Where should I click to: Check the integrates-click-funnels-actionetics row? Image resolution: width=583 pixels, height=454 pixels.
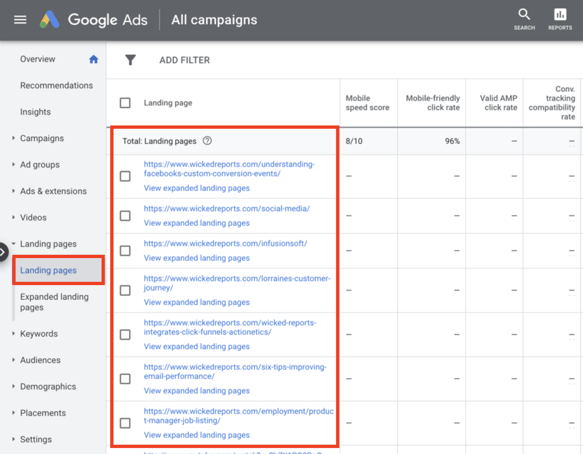point(125,334)
